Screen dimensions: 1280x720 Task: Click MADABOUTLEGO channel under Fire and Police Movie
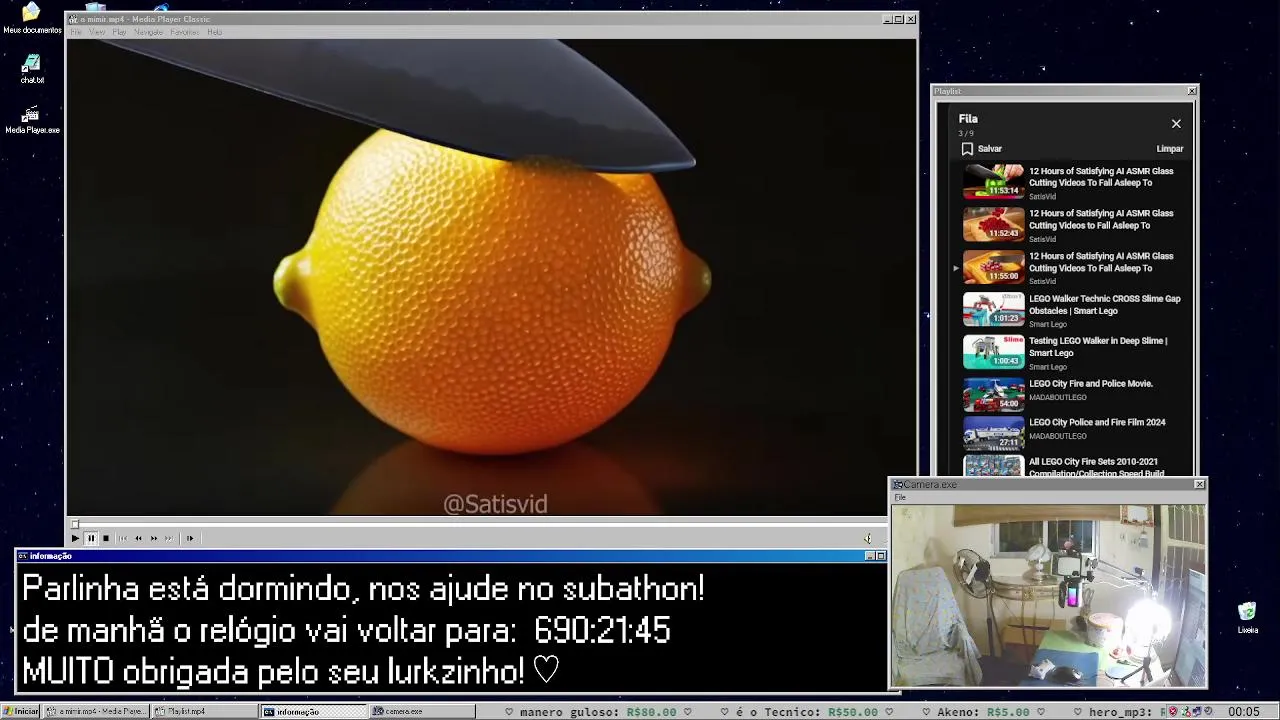[x=1057, y=398]
